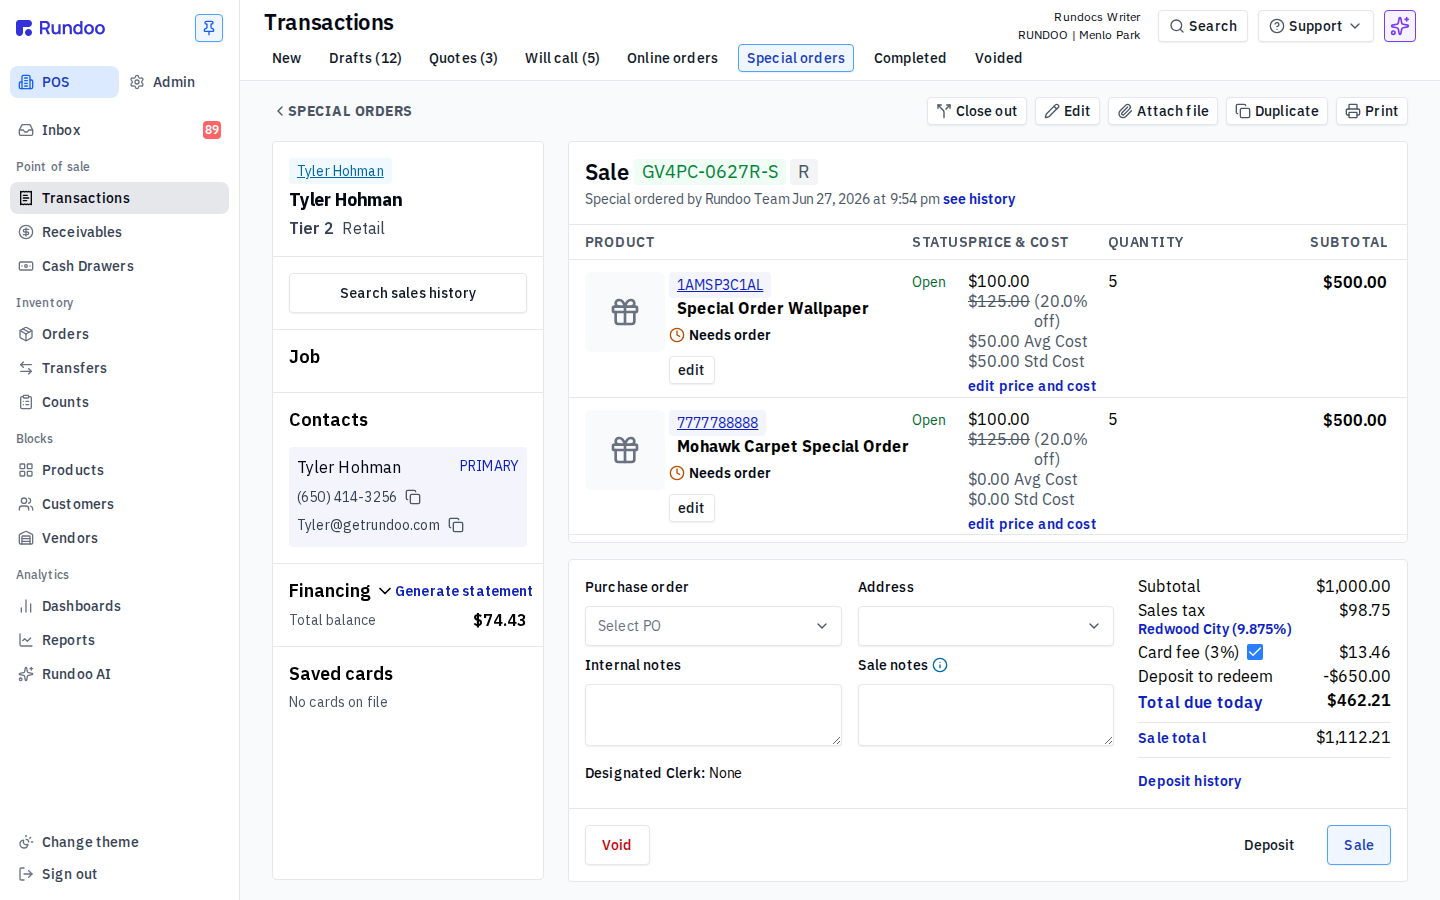The image size is (1440, 900).
Task: Go to Customers
Action: (119, 504)
